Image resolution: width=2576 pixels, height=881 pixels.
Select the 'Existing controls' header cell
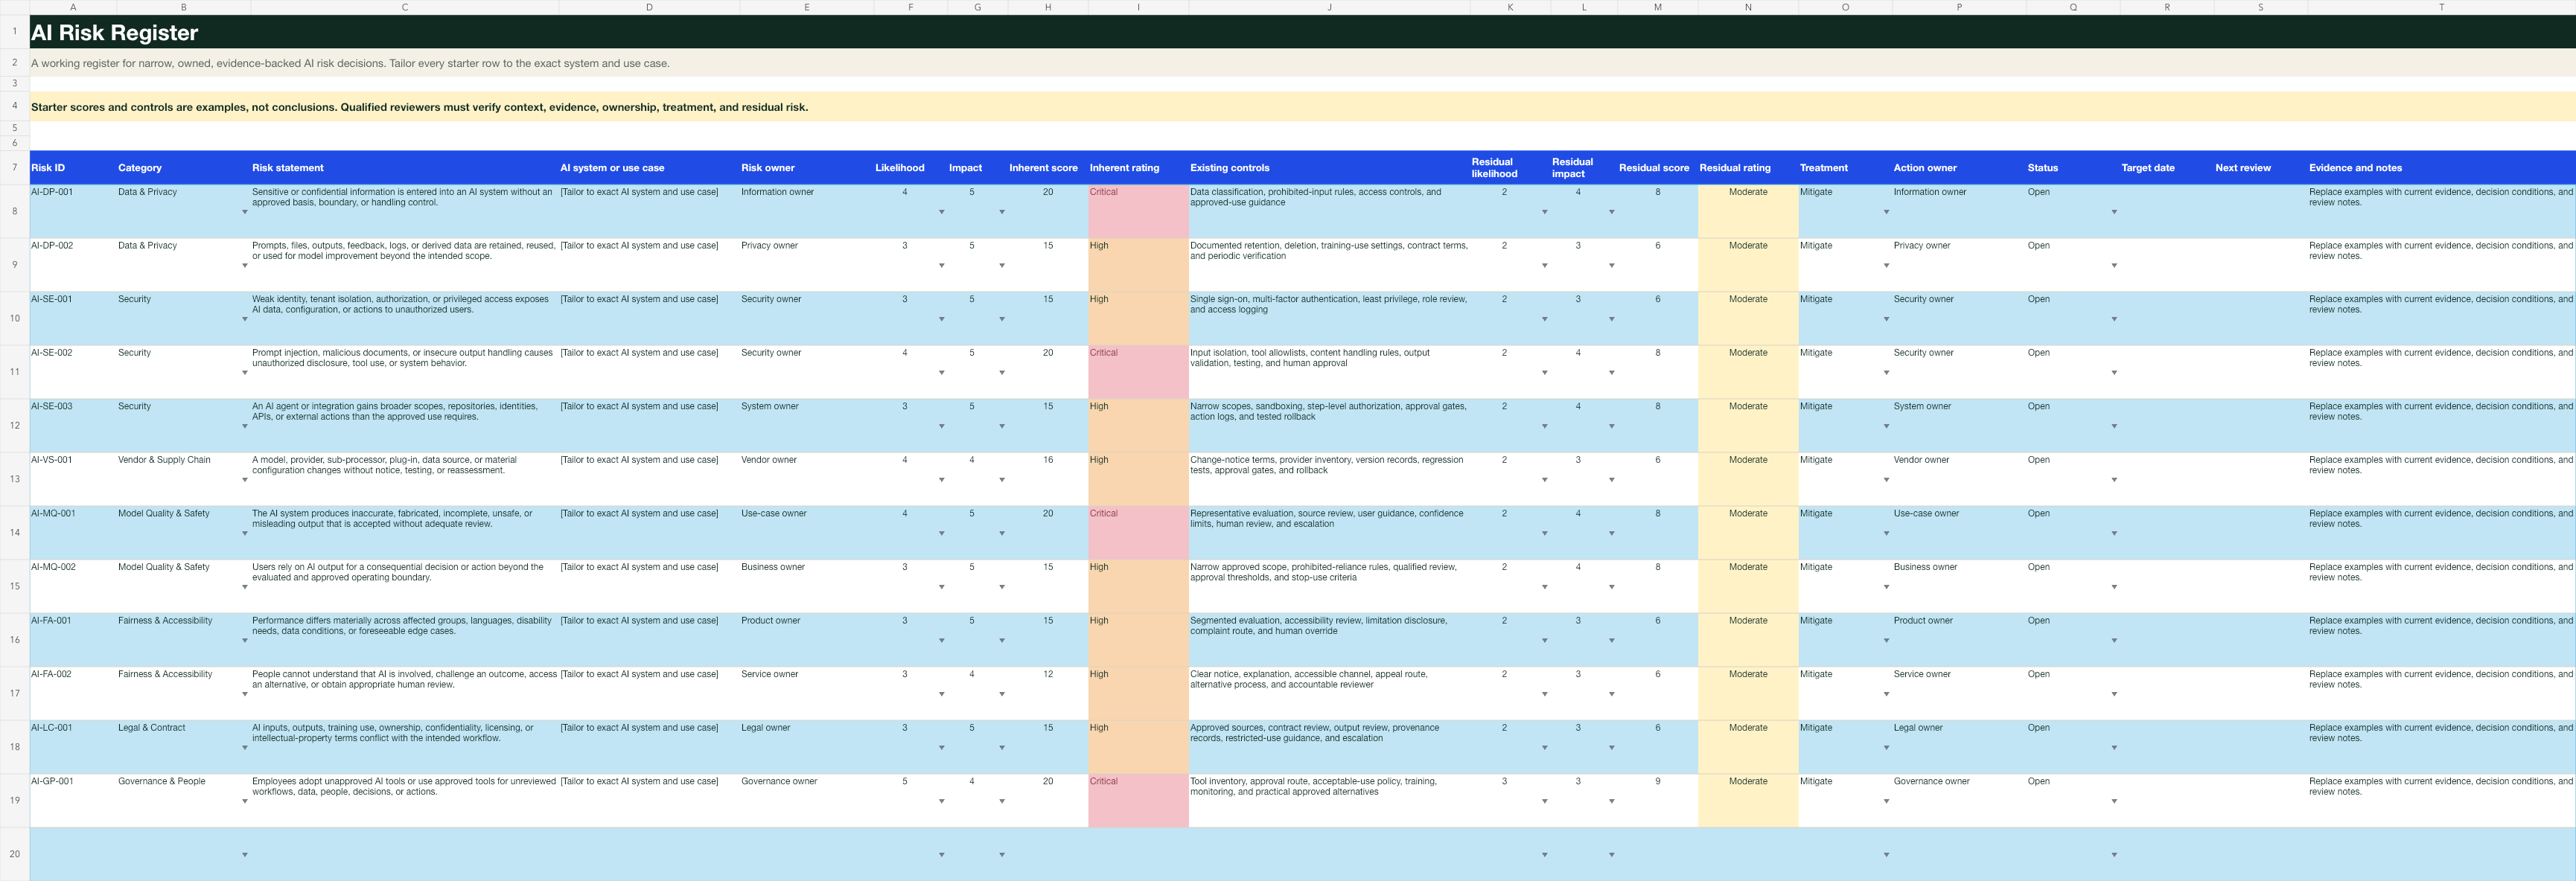pyautogui.click(x=1329, y=168)
